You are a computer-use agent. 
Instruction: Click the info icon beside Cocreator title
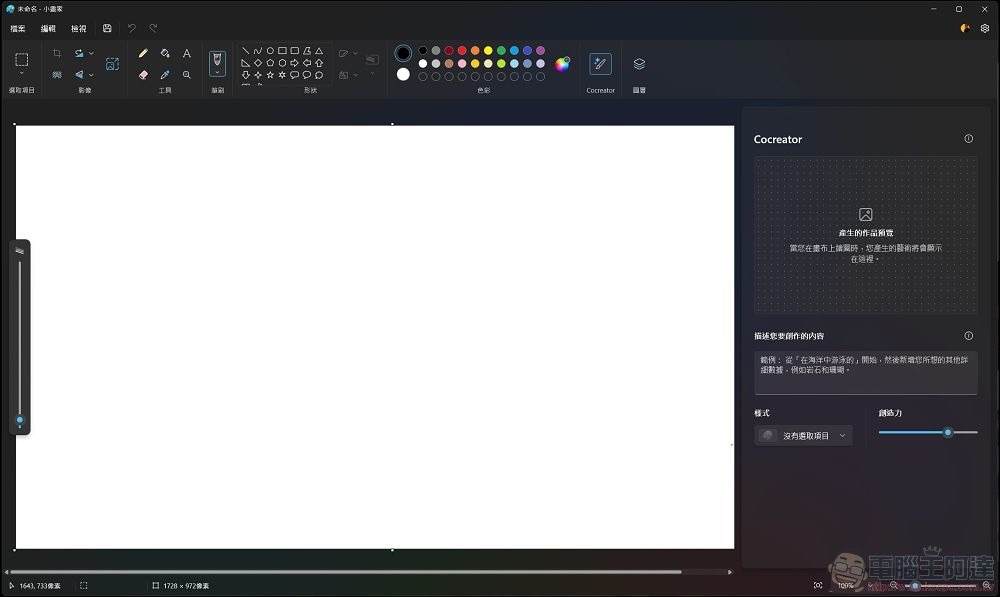click(x=969, y=138)
